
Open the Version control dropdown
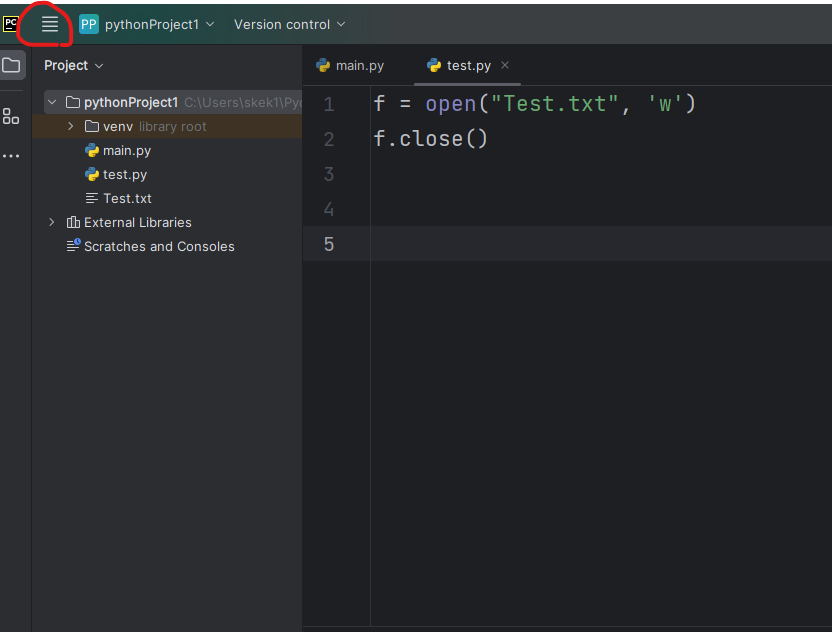[x=290, y=24]
